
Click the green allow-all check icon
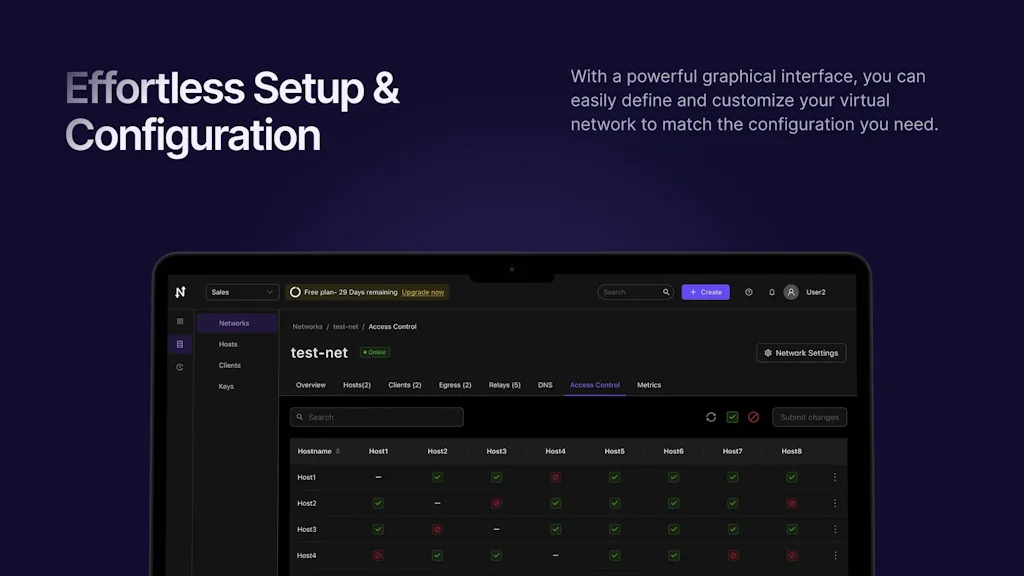(x=732, y=417)
